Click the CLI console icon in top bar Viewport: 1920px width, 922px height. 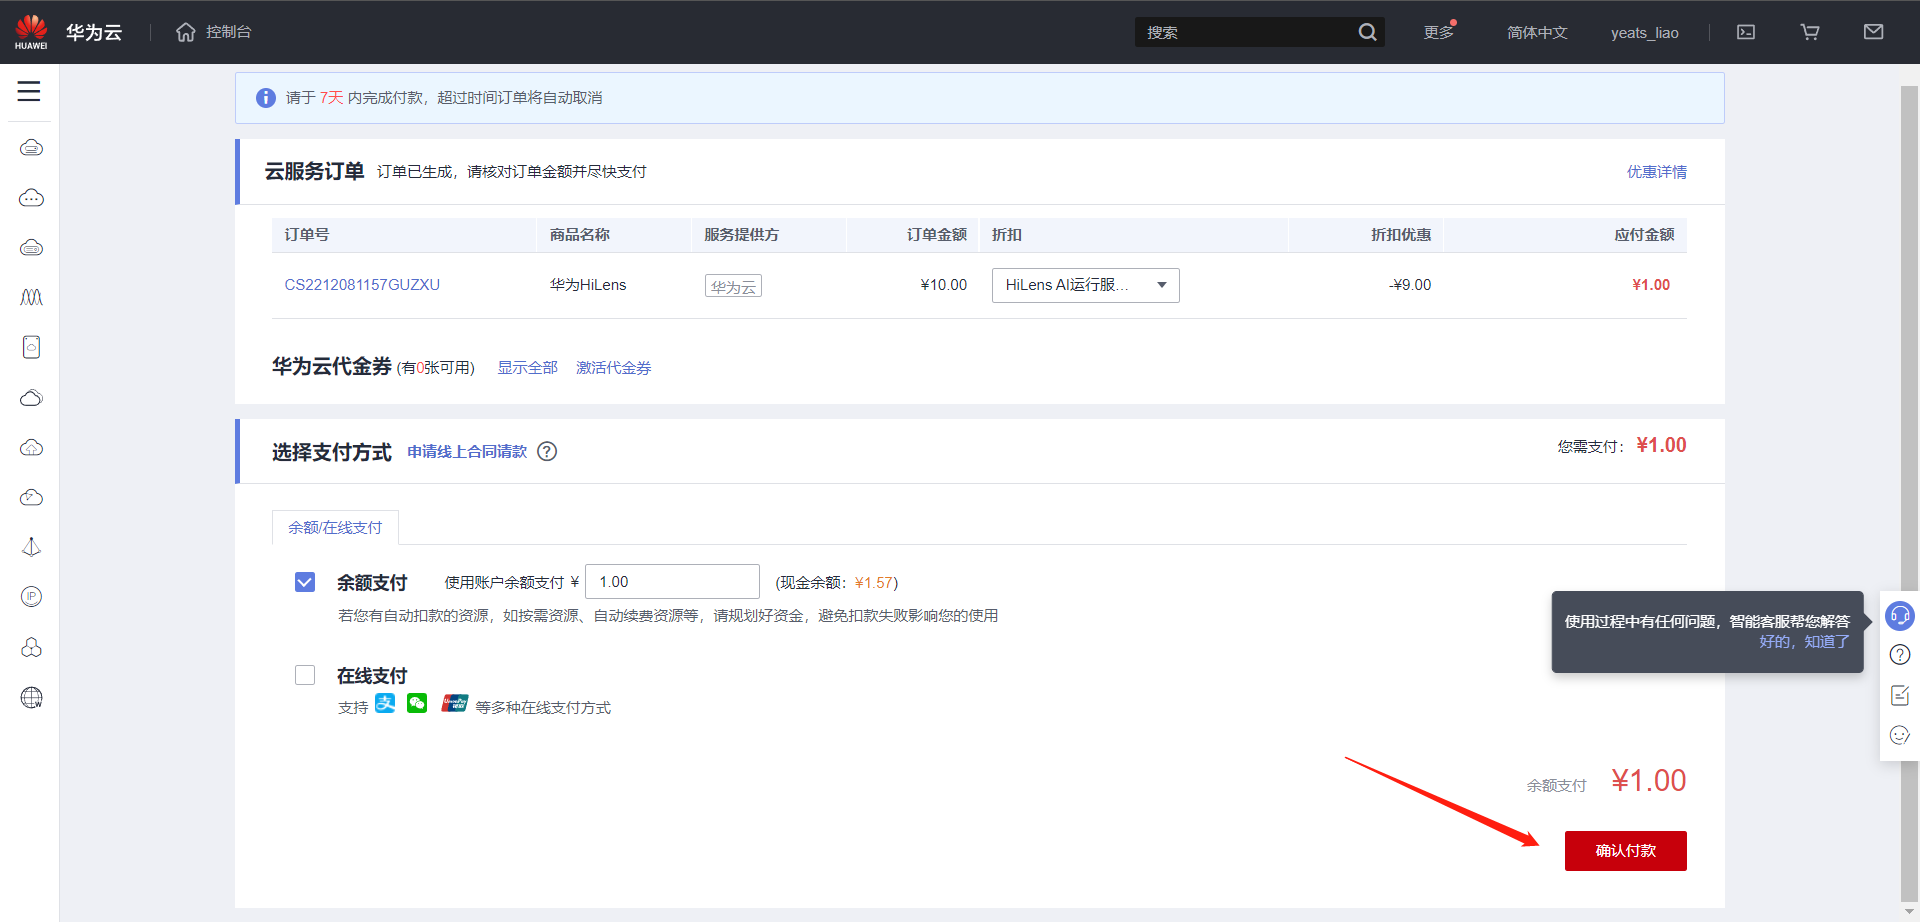click(x=1745, y=31)
